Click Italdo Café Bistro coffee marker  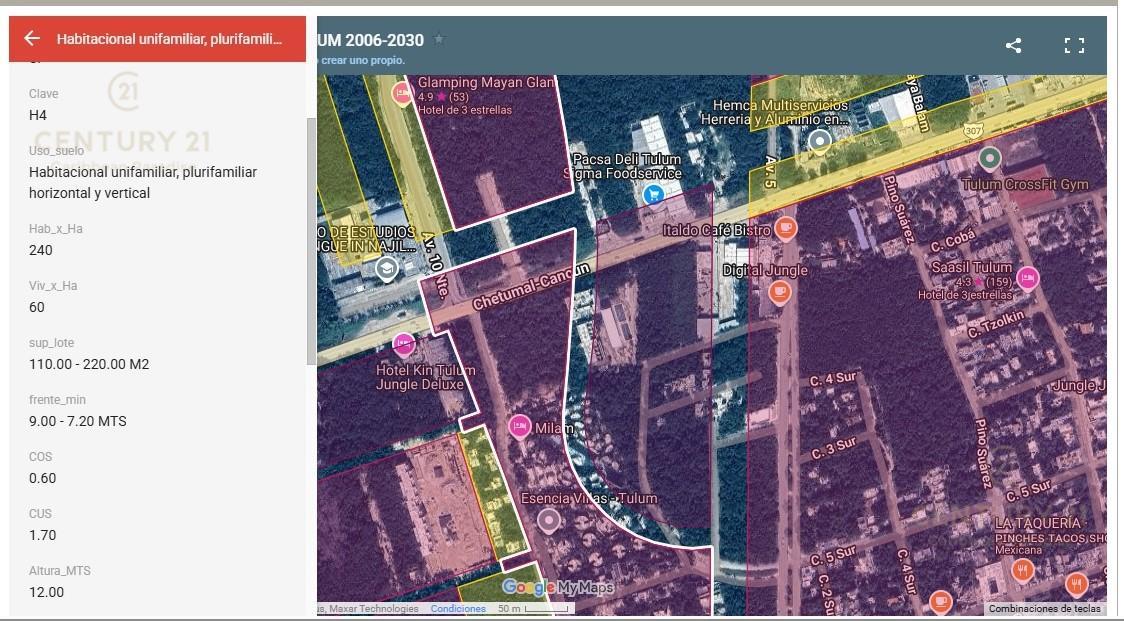click(x=786, y=229)
